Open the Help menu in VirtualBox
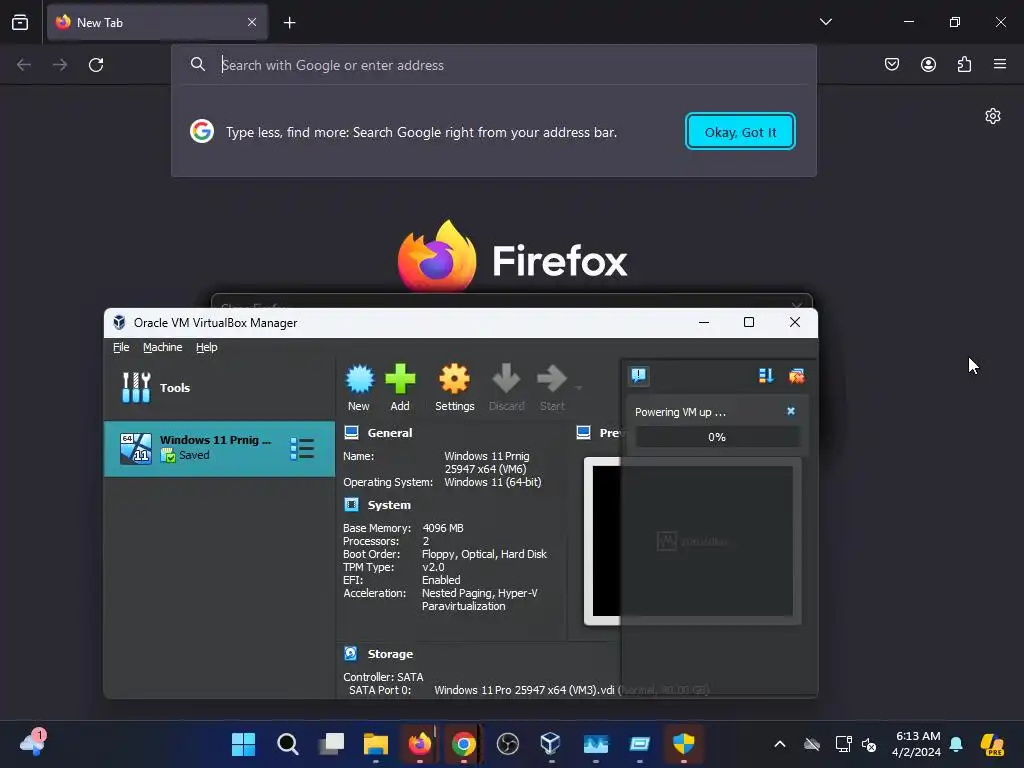Image resolution: width=1024 pixels, height=768 pixels. click(206, 347)
